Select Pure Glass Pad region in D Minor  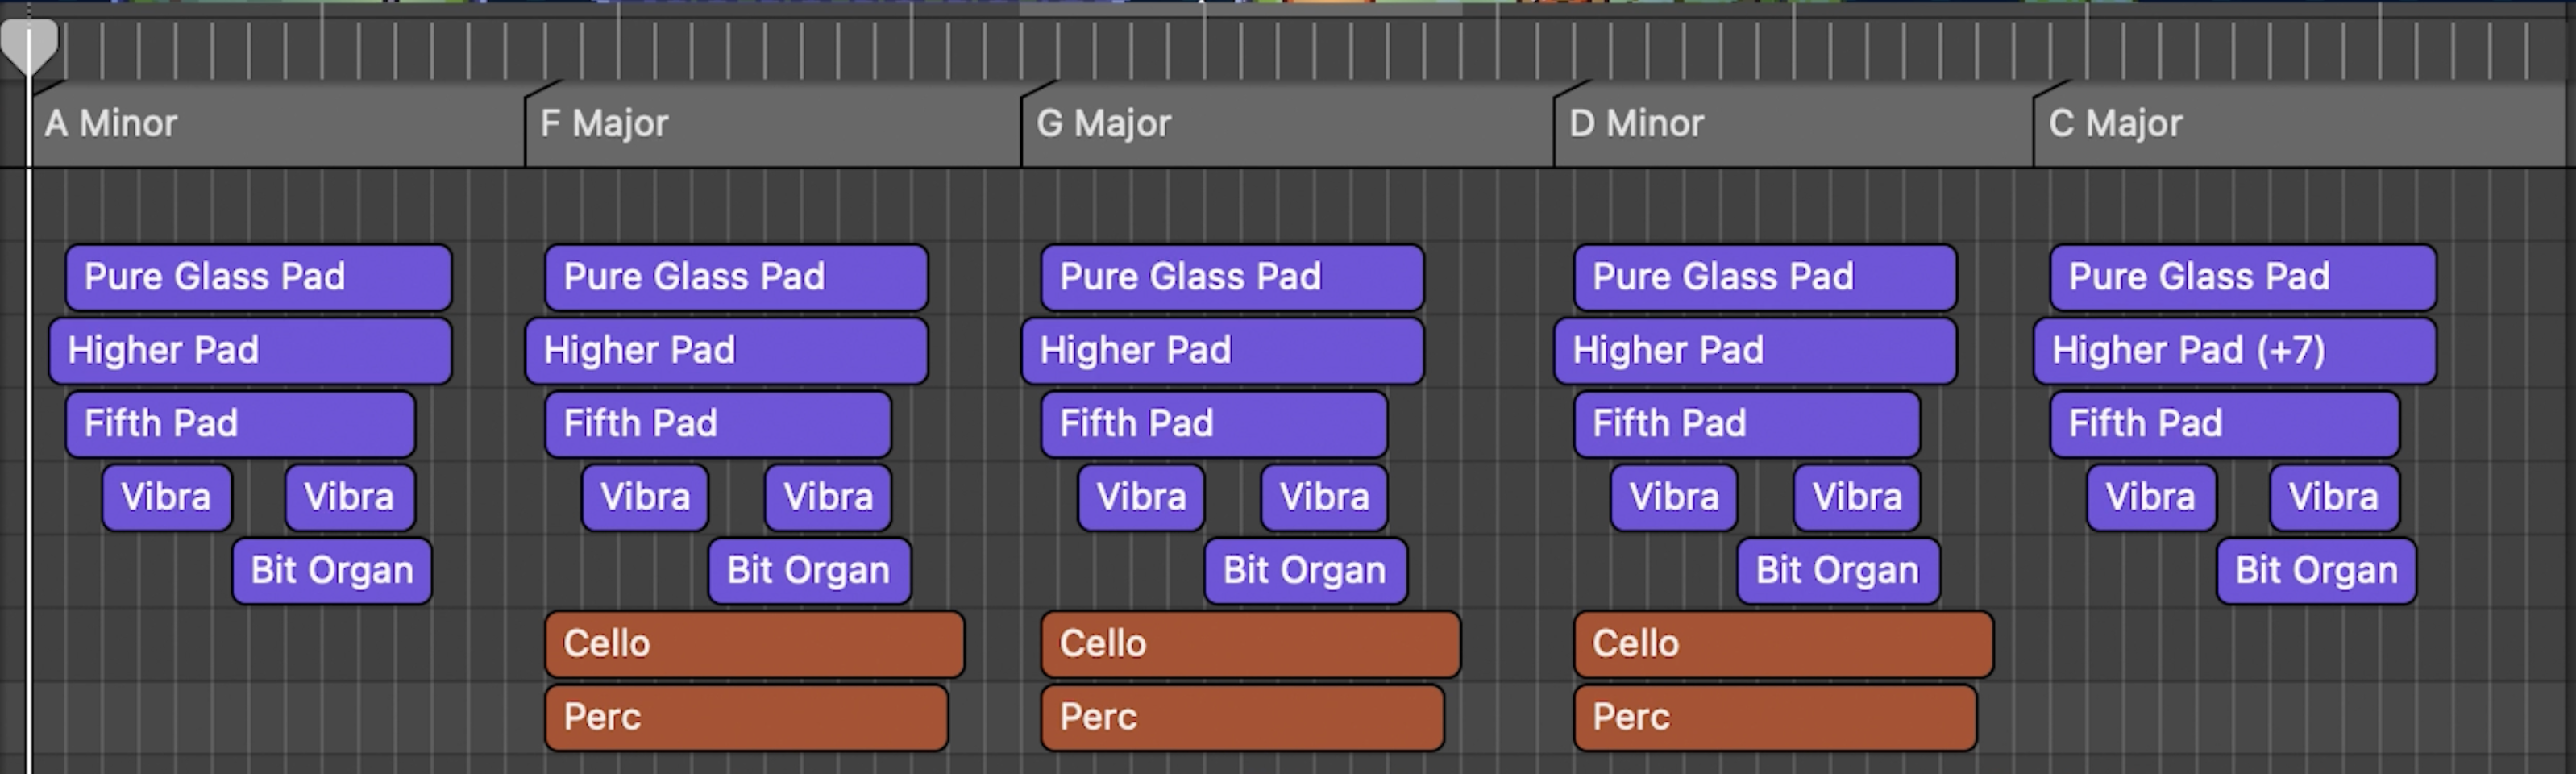click(1765, 277)
